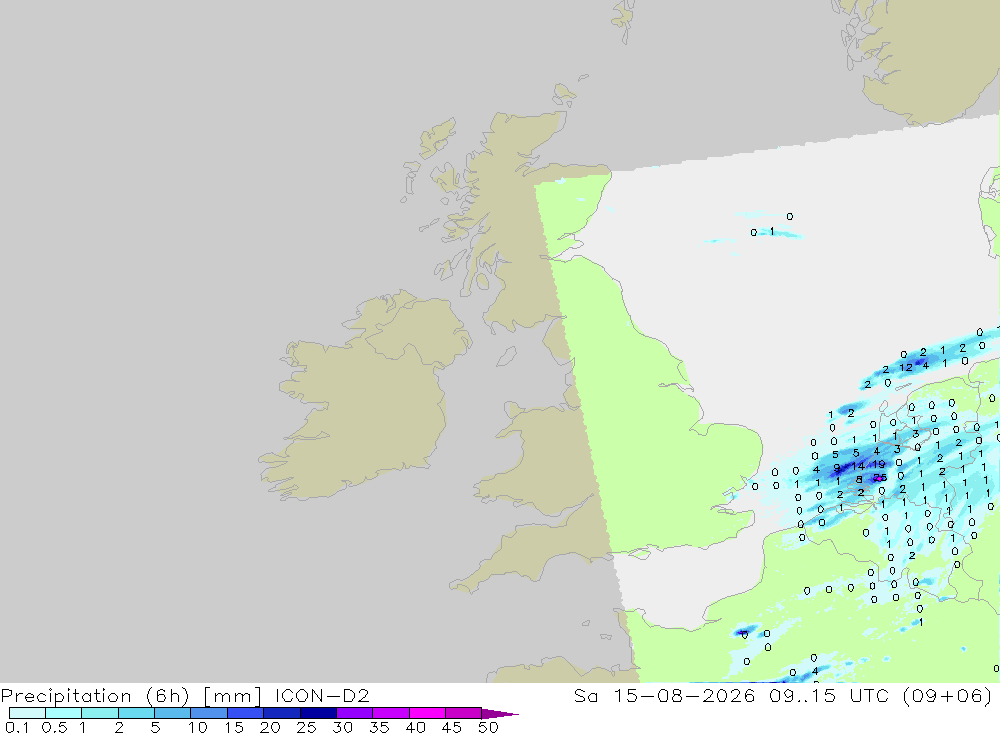Click the 20–25 mm dark blue legend swatch
Screen dimensions: 1000x733
tap(281, 713)
